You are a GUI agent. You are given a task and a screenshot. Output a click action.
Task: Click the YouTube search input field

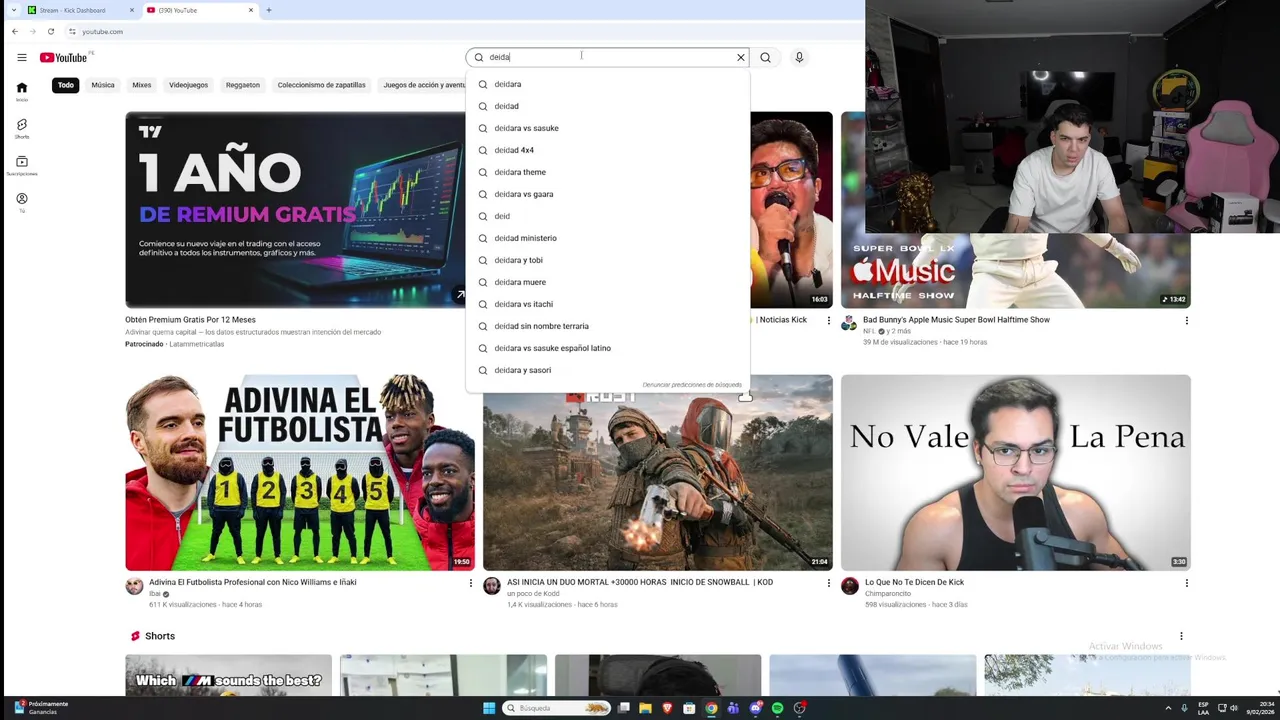coord(608,57)
